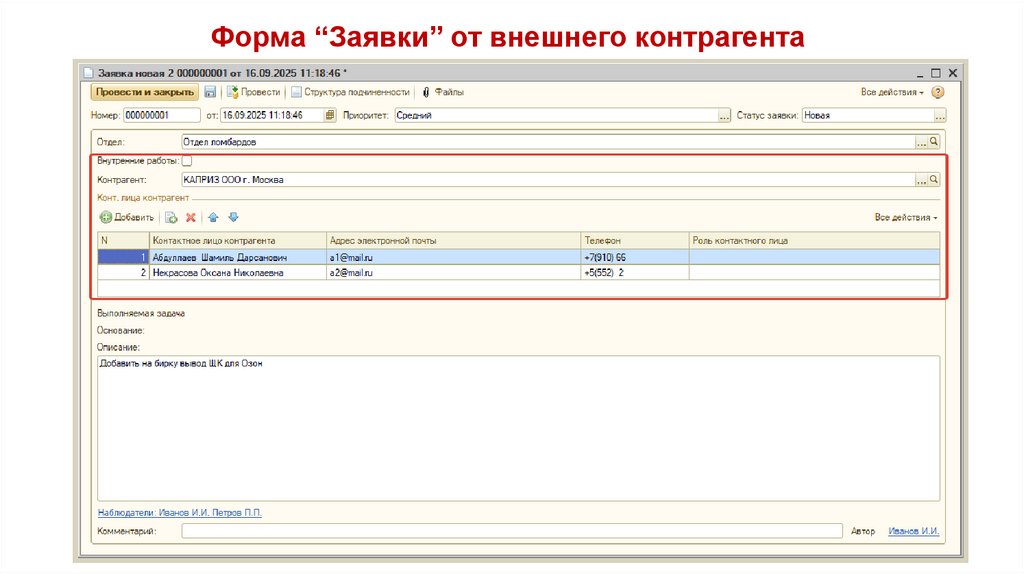Screen dimensions: 1024x574
Task: Click into the Описание text area
Action: (x=519, y=428)
